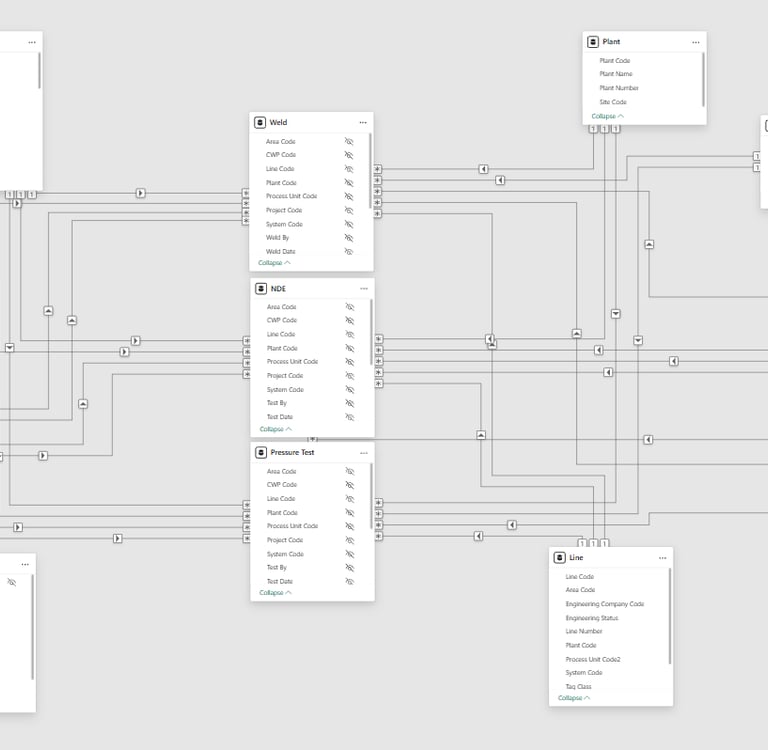Click the Line table icon
Image resolution: width=768 pixels, height=750 pixels.
coord(559,557)
